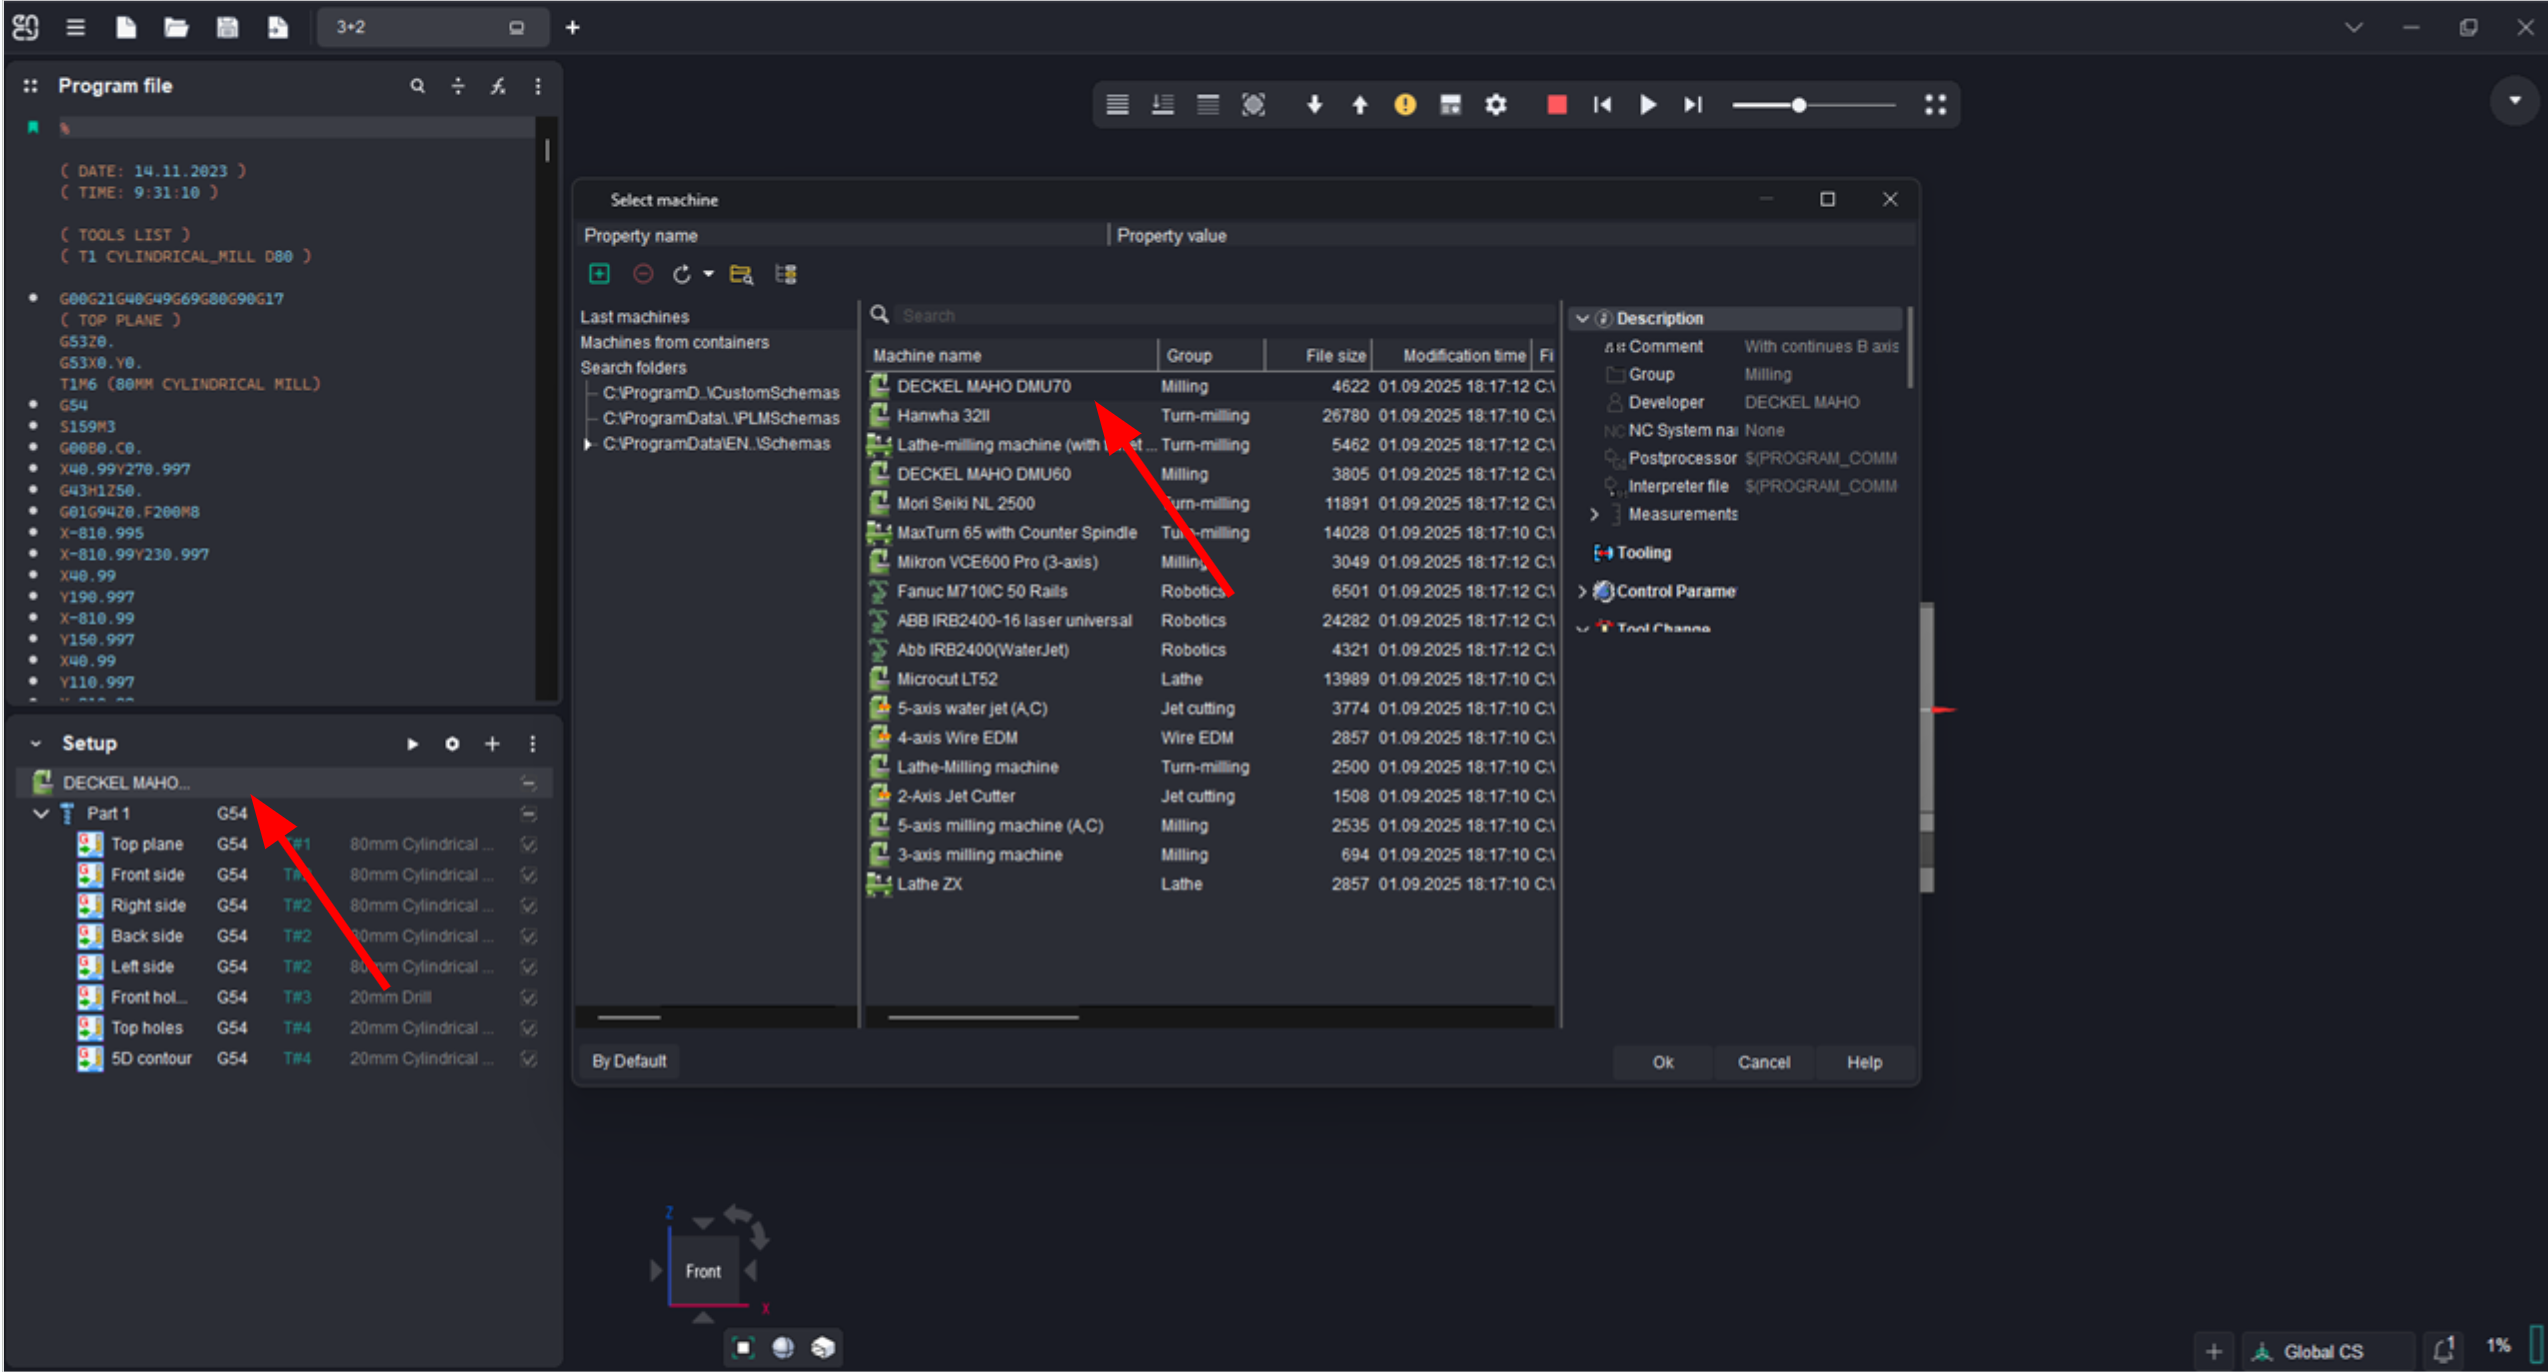This screenshot has height=1372, width=2548.
Task: Click the By Default button
Action: pyautogui.click(x=628, y=1061)
